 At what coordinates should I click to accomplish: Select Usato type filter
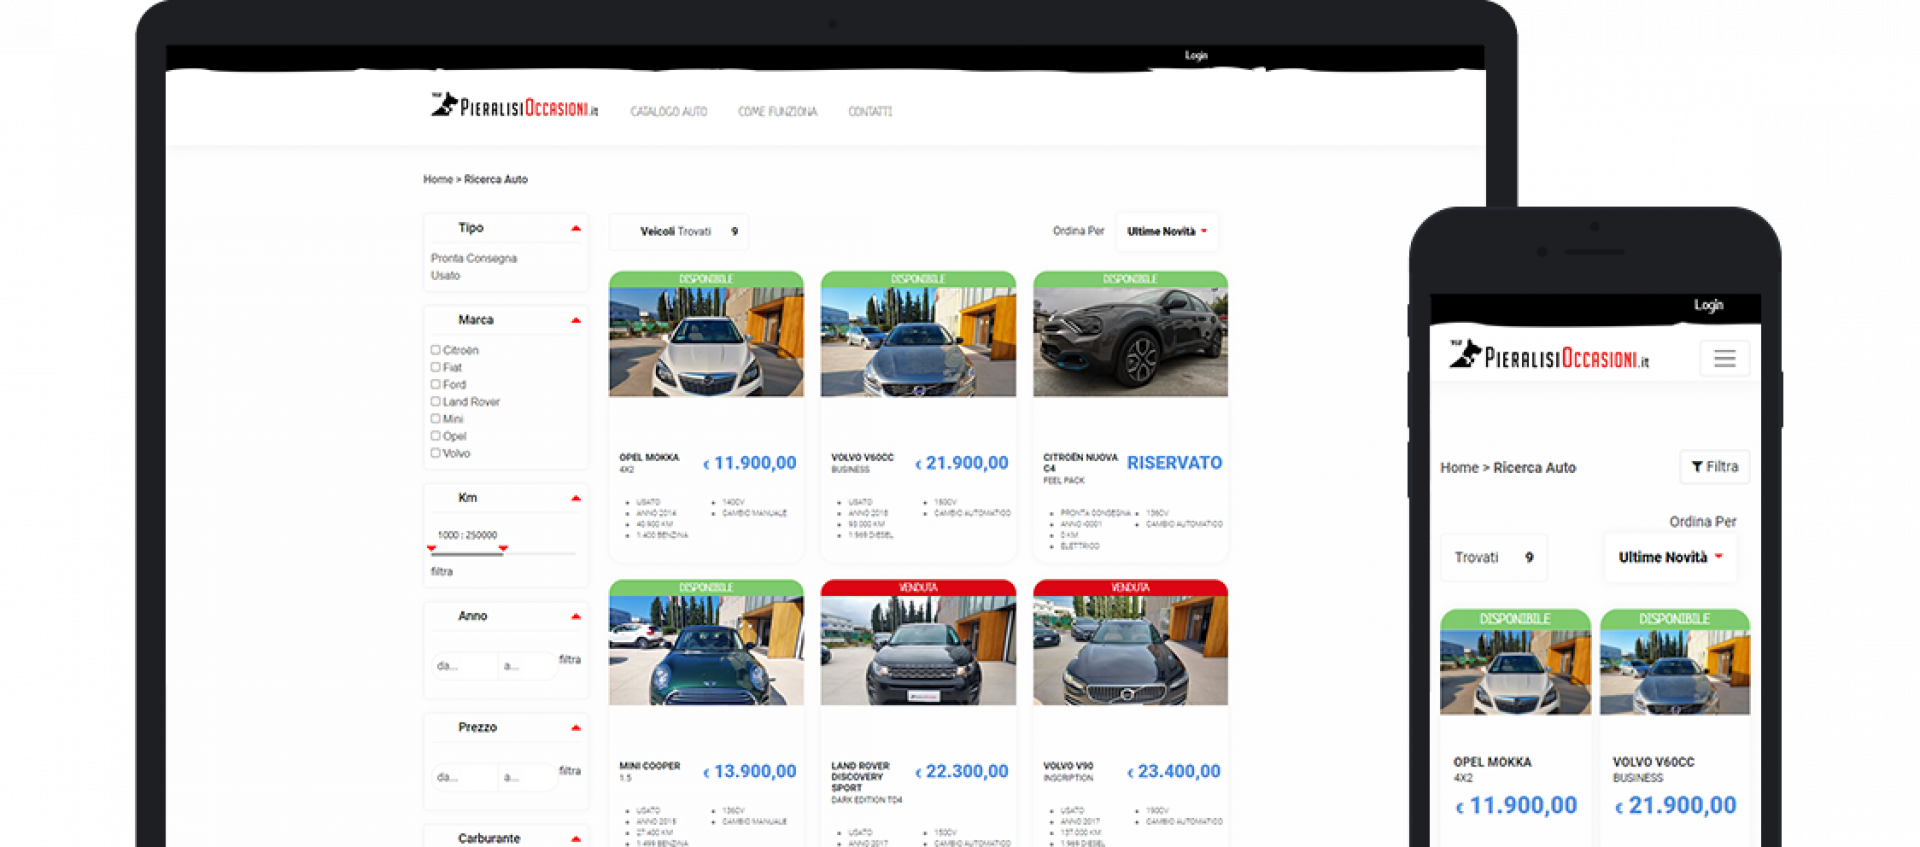click(x=445, y=276)
